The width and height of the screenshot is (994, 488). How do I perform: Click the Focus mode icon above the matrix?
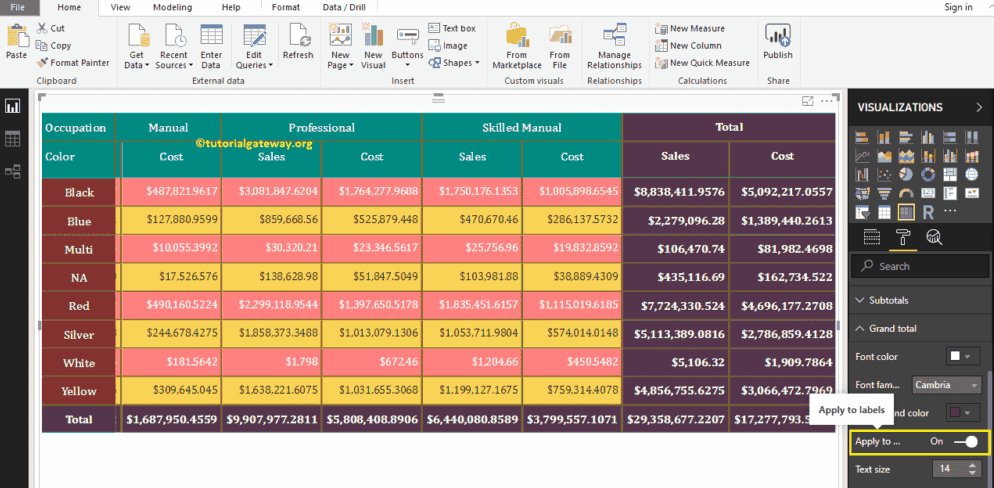coord(807,101)
